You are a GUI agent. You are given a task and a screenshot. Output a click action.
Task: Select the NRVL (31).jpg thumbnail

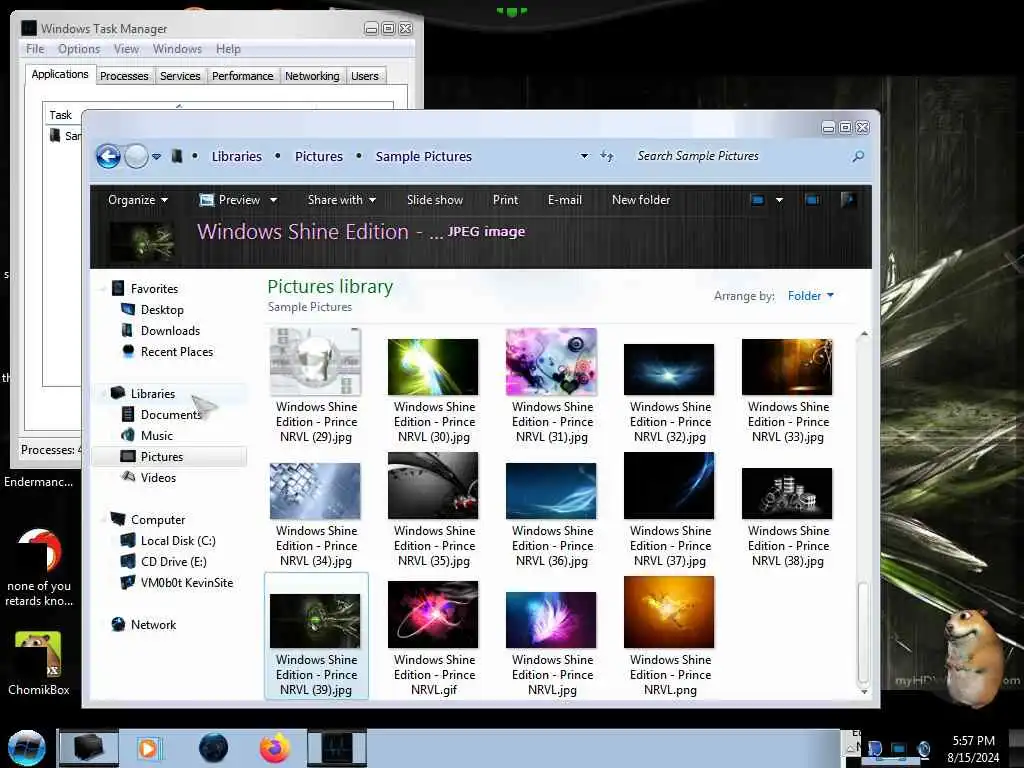[x=551, y=361]
